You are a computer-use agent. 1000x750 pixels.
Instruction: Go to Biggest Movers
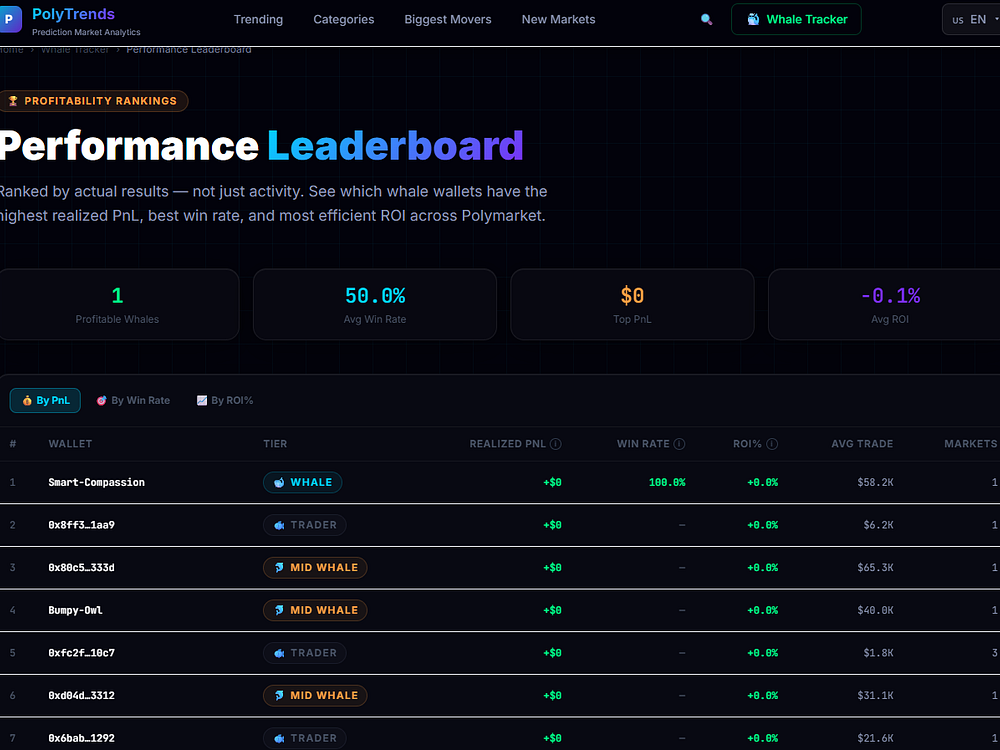click(448, 19)
